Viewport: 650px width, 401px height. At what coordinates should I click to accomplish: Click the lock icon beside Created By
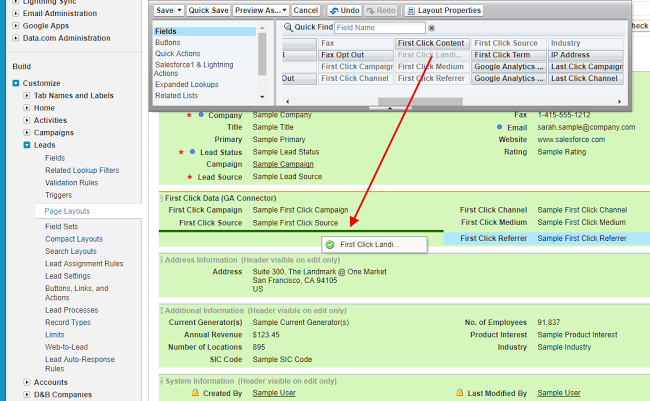click(x=195, y=393)
